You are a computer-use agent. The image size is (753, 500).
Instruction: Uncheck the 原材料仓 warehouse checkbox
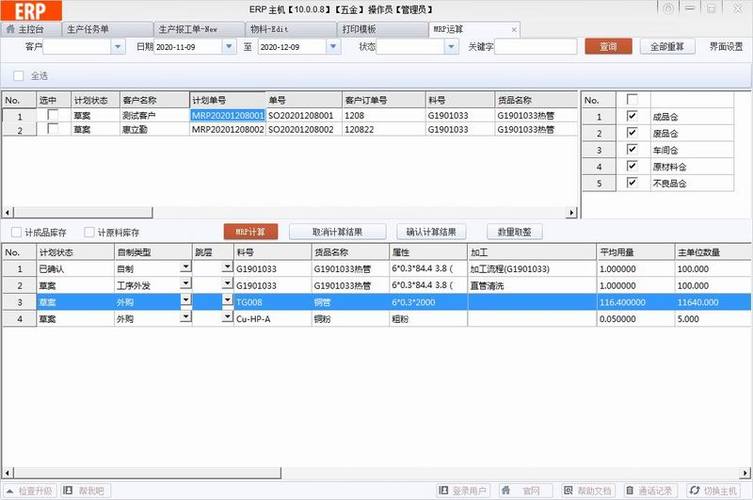631,166
